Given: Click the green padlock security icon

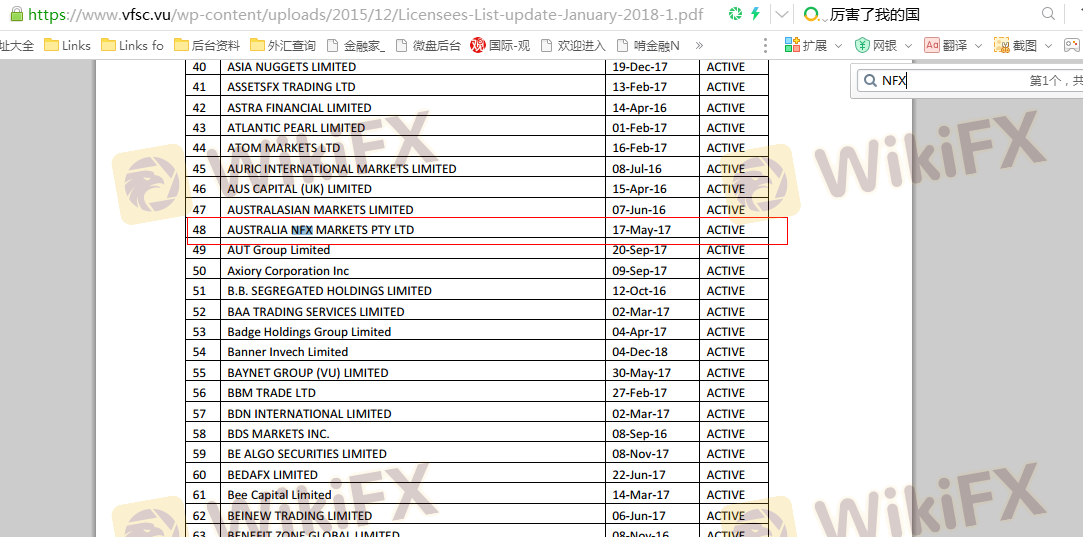Looking at the screenshot, I should click(x=17, y=13).
